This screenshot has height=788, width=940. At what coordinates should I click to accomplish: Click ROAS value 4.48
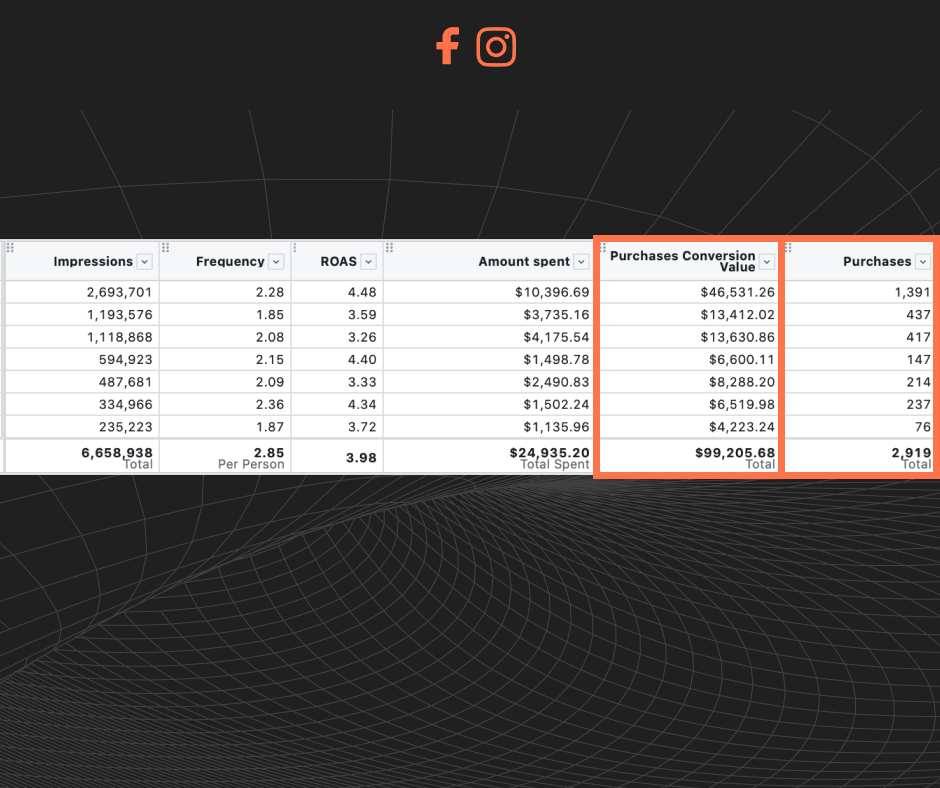coord(362,292)
